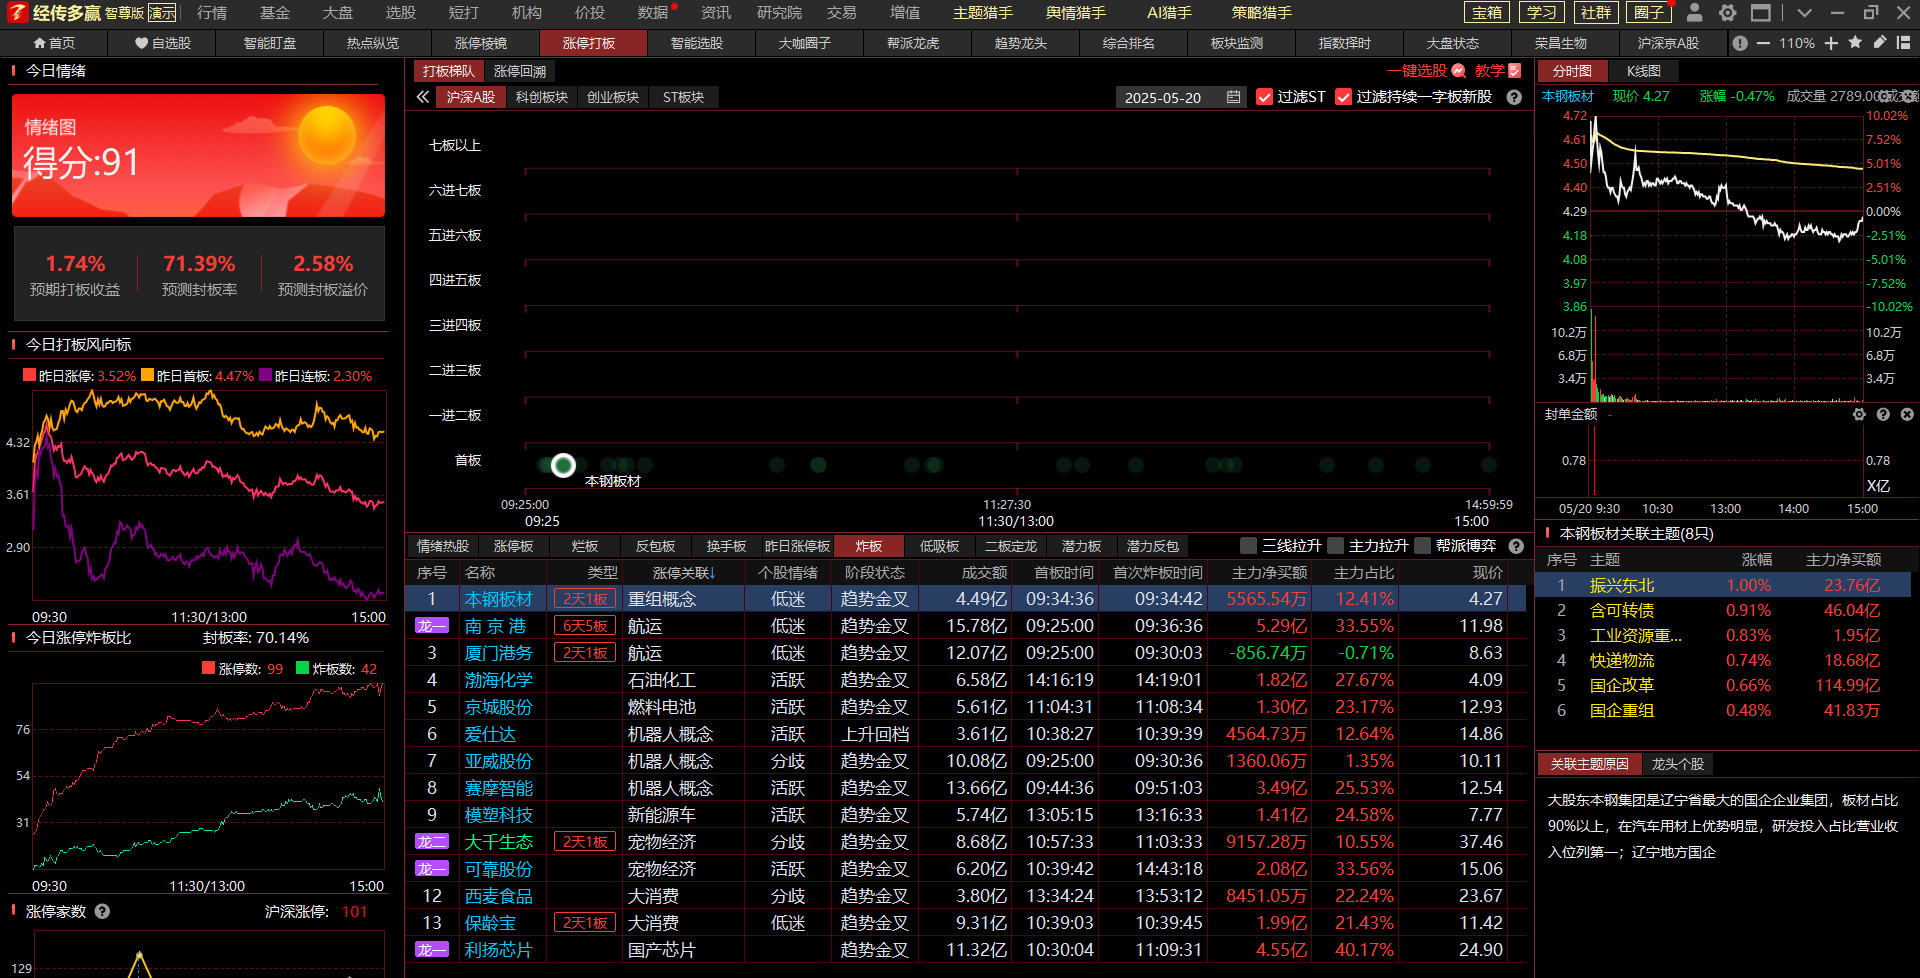Click the 宝箱 button
Image resolution: width=1920 pixels, height=978 pixels.
click(x=1486, y=12)
